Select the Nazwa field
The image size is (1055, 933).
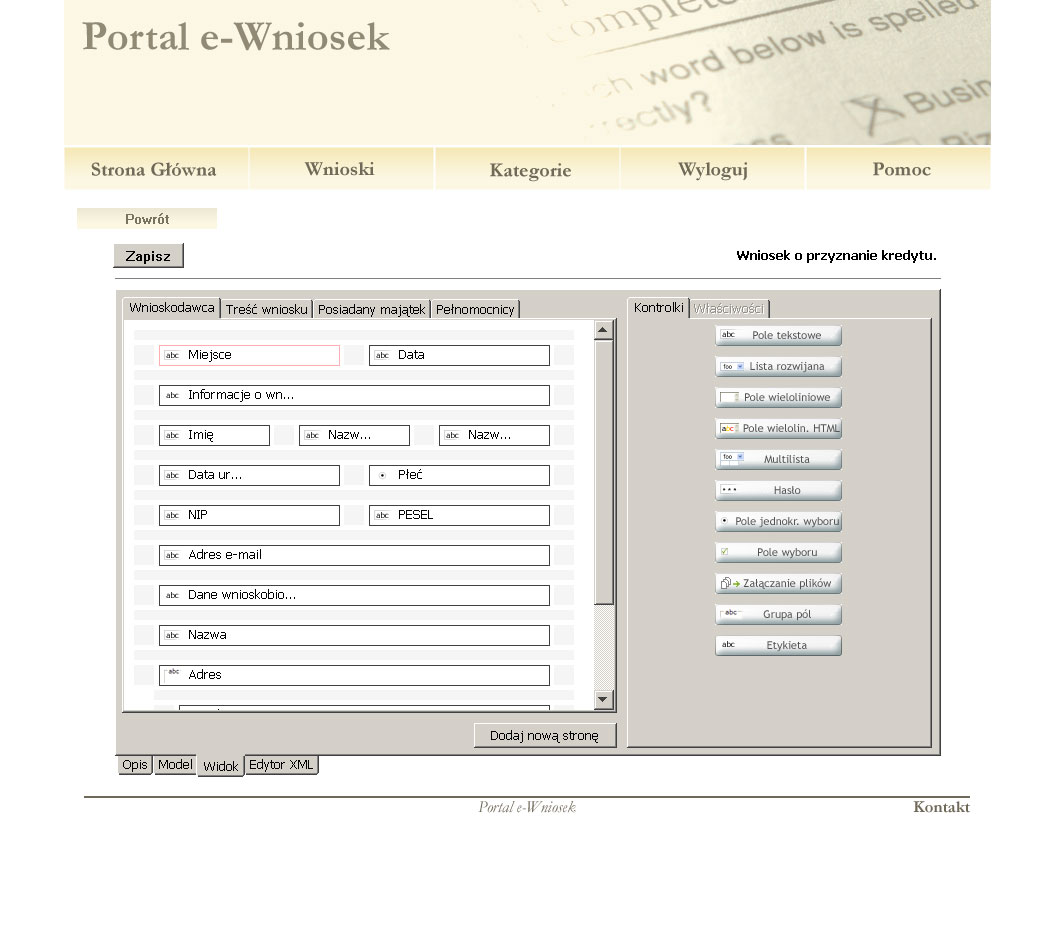click(x=354, y=635)
